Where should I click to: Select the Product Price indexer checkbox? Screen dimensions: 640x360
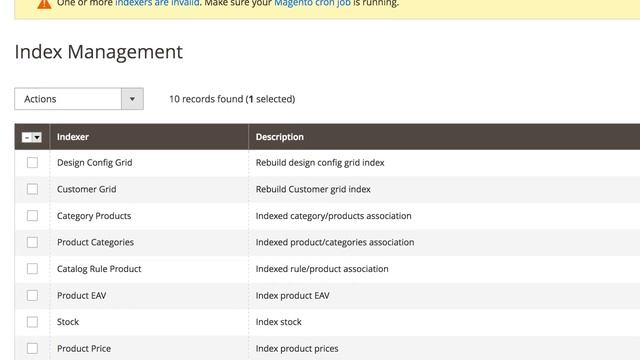(x=32, y=348)
